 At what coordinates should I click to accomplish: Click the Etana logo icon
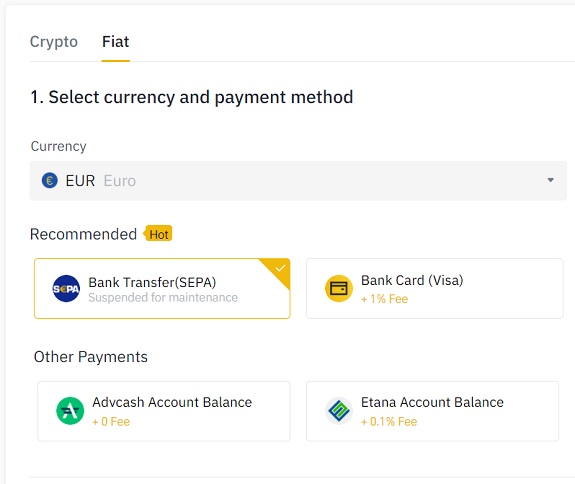pos(339,411)
